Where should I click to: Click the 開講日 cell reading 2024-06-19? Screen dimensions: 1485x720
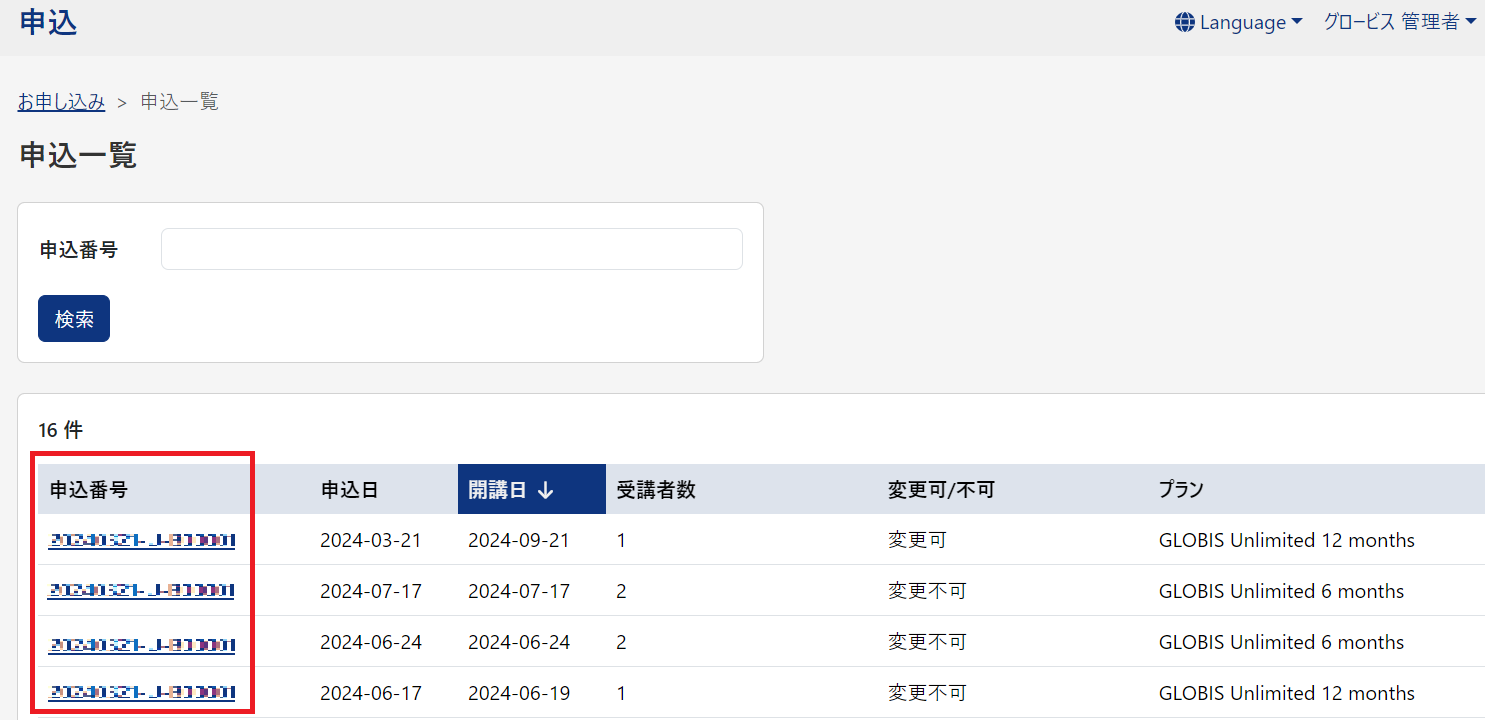click(x=519, y=693)
